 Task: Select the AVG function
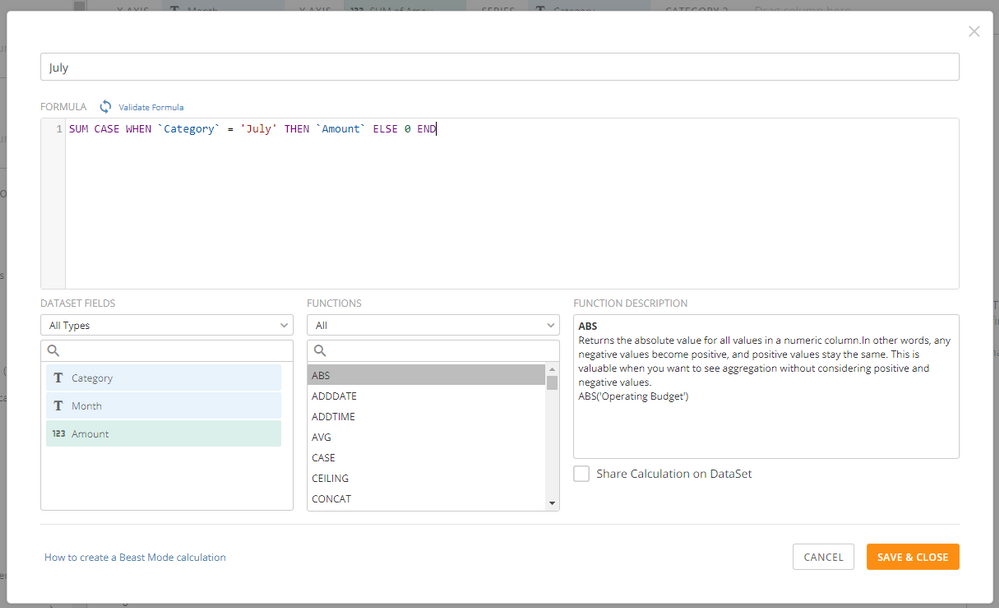426,437
